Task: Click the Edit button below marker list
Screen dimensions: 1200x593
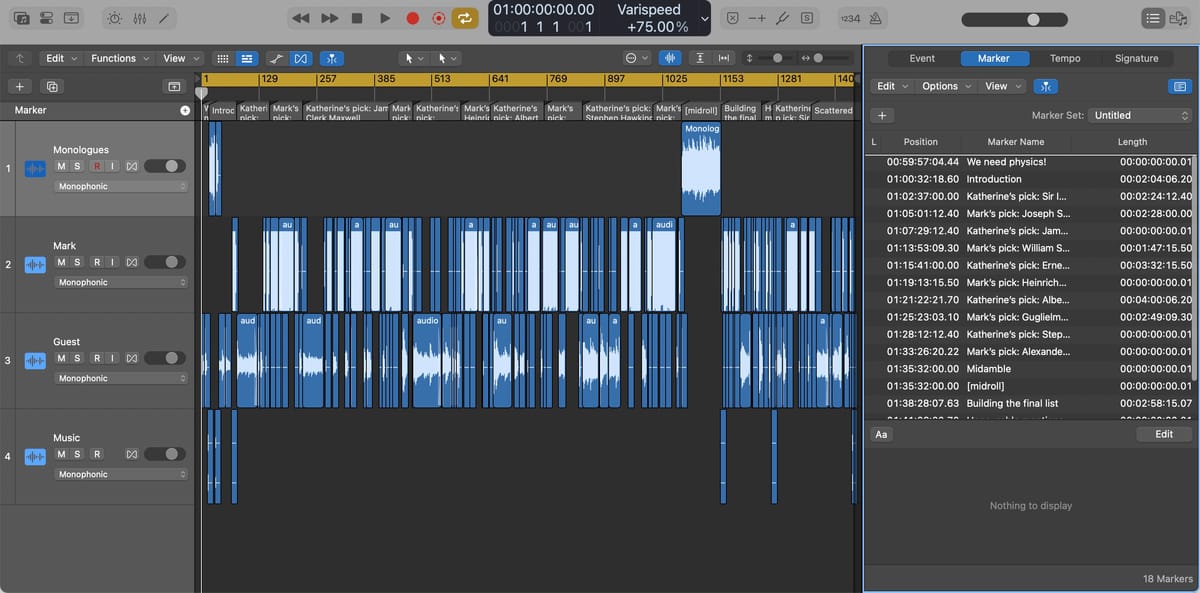Action: [1164, 434]
